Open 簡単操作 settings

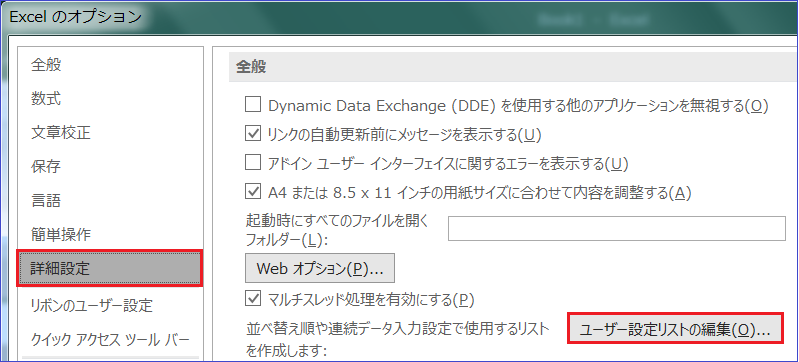click(x=110, y=234)
